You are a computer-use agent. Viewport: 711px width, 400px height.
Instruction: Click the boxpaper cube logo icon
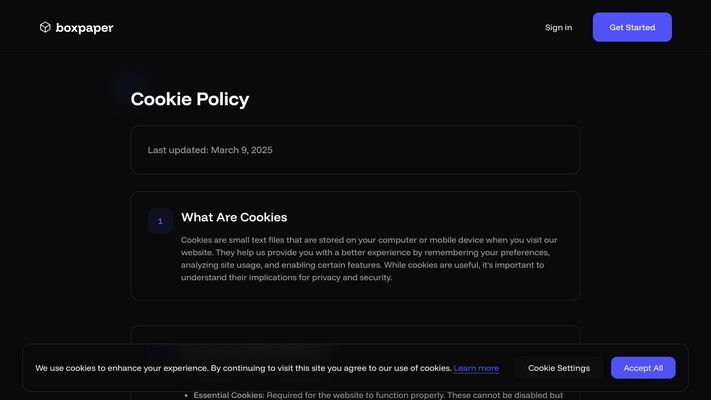(x=45, y=27)
